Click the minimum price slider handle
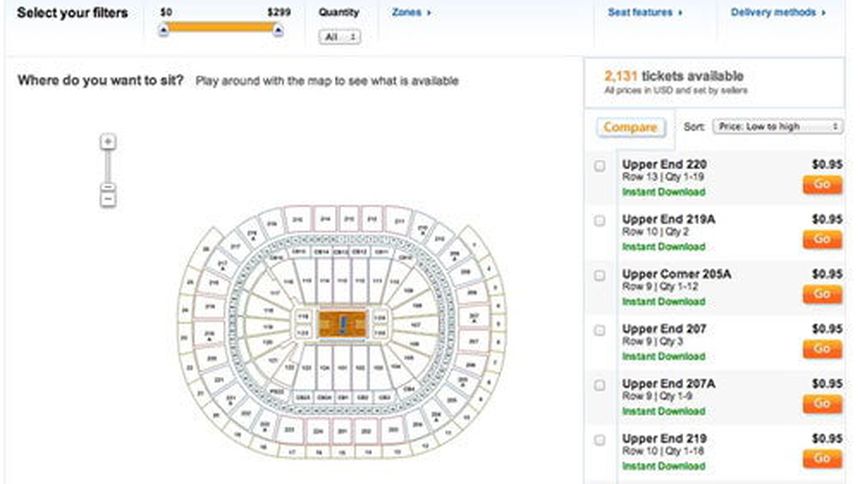The image size is (860, 484). click(x=164, y=31)
